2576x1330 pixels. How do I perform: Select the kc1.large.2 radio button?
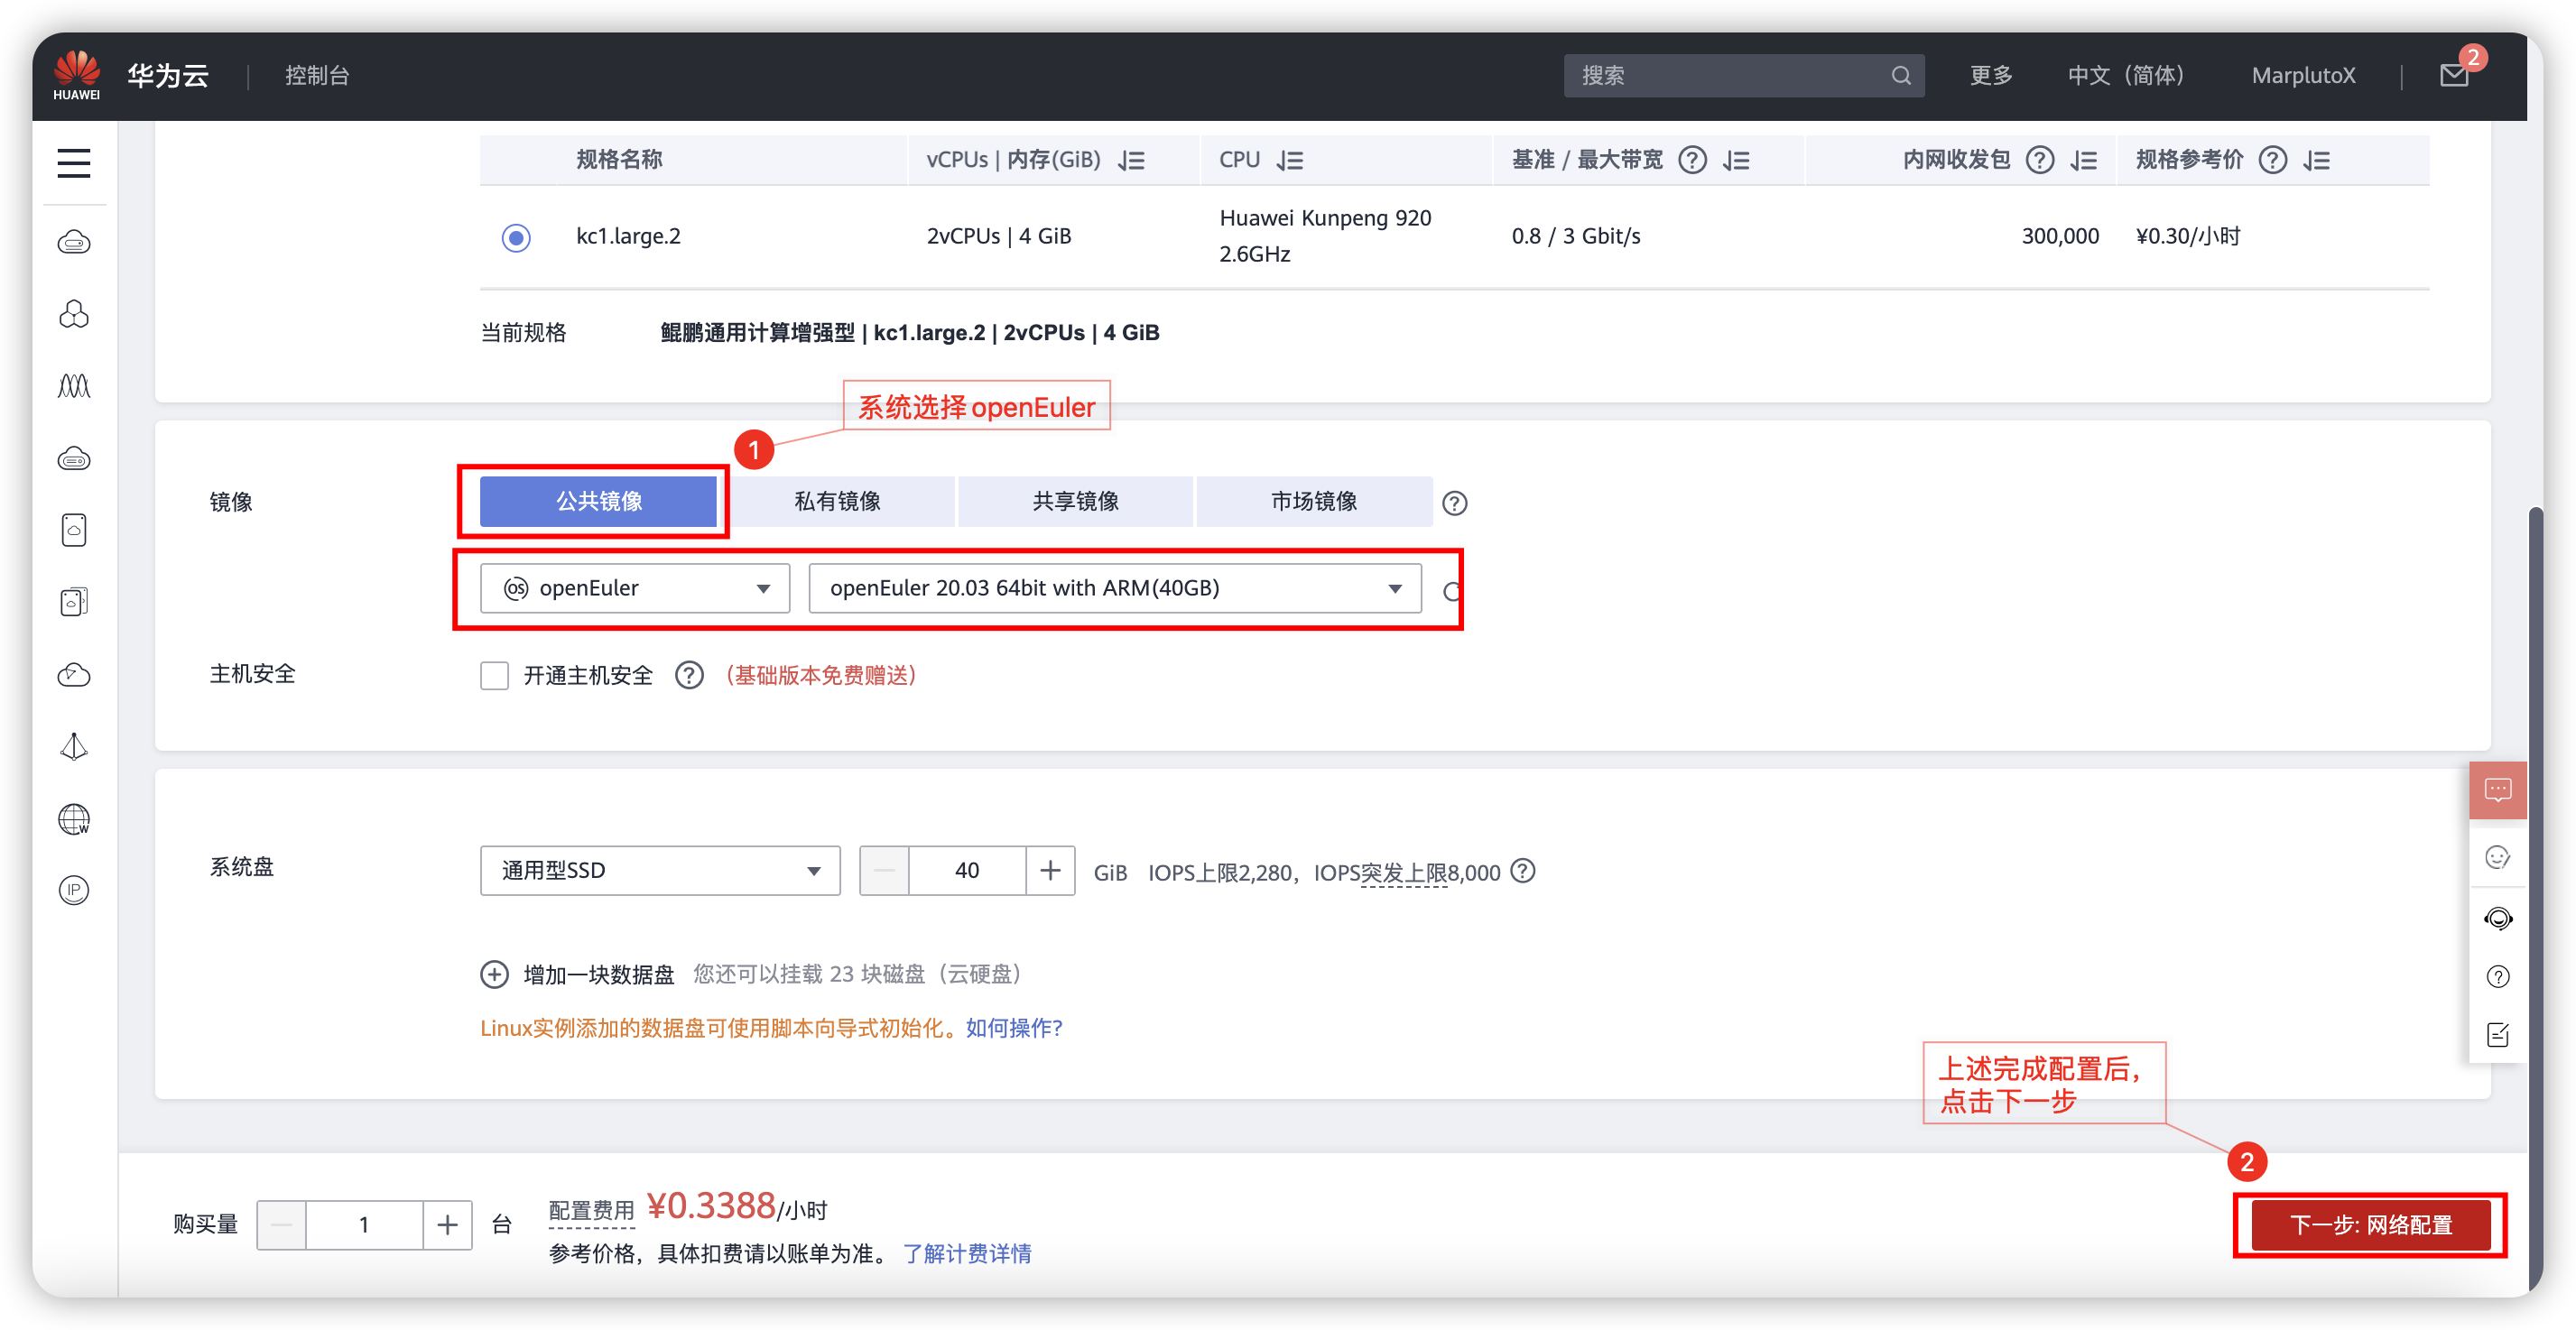(516, 238)
